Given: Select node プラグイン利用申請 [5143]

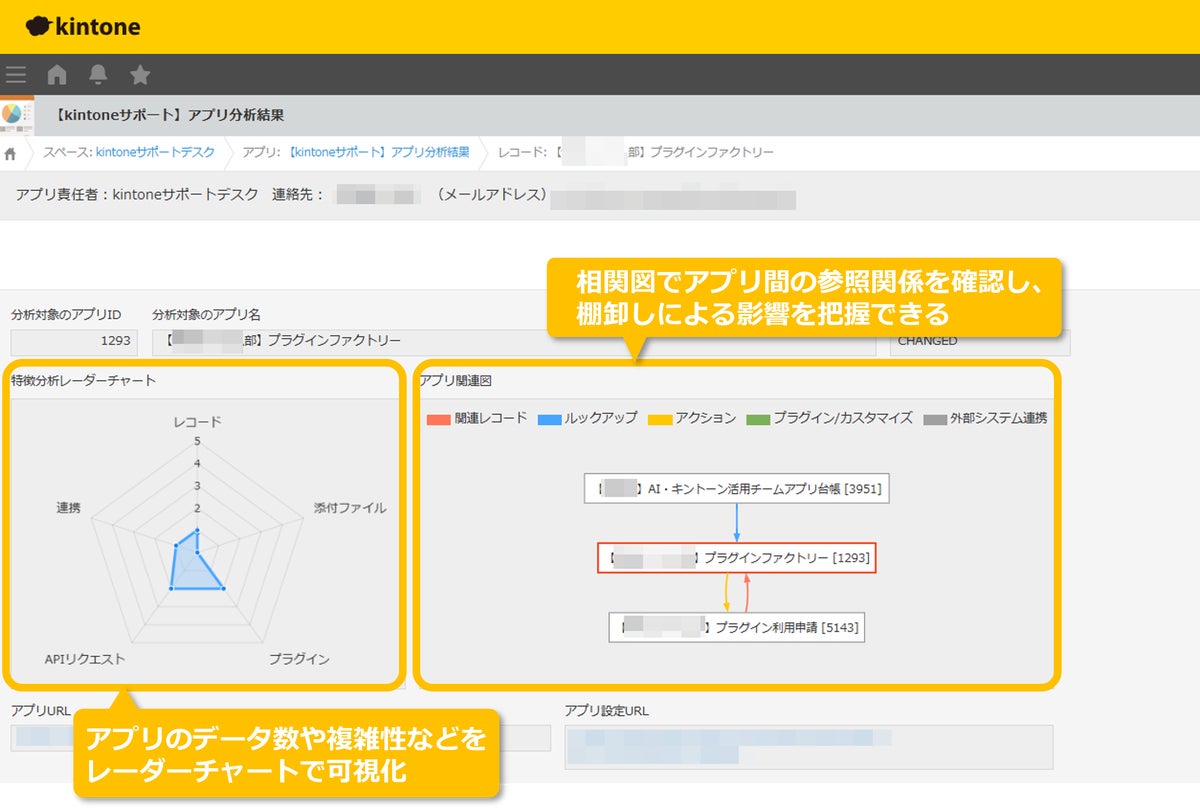Looking at the screenshot, I should (x=737, y=627).
